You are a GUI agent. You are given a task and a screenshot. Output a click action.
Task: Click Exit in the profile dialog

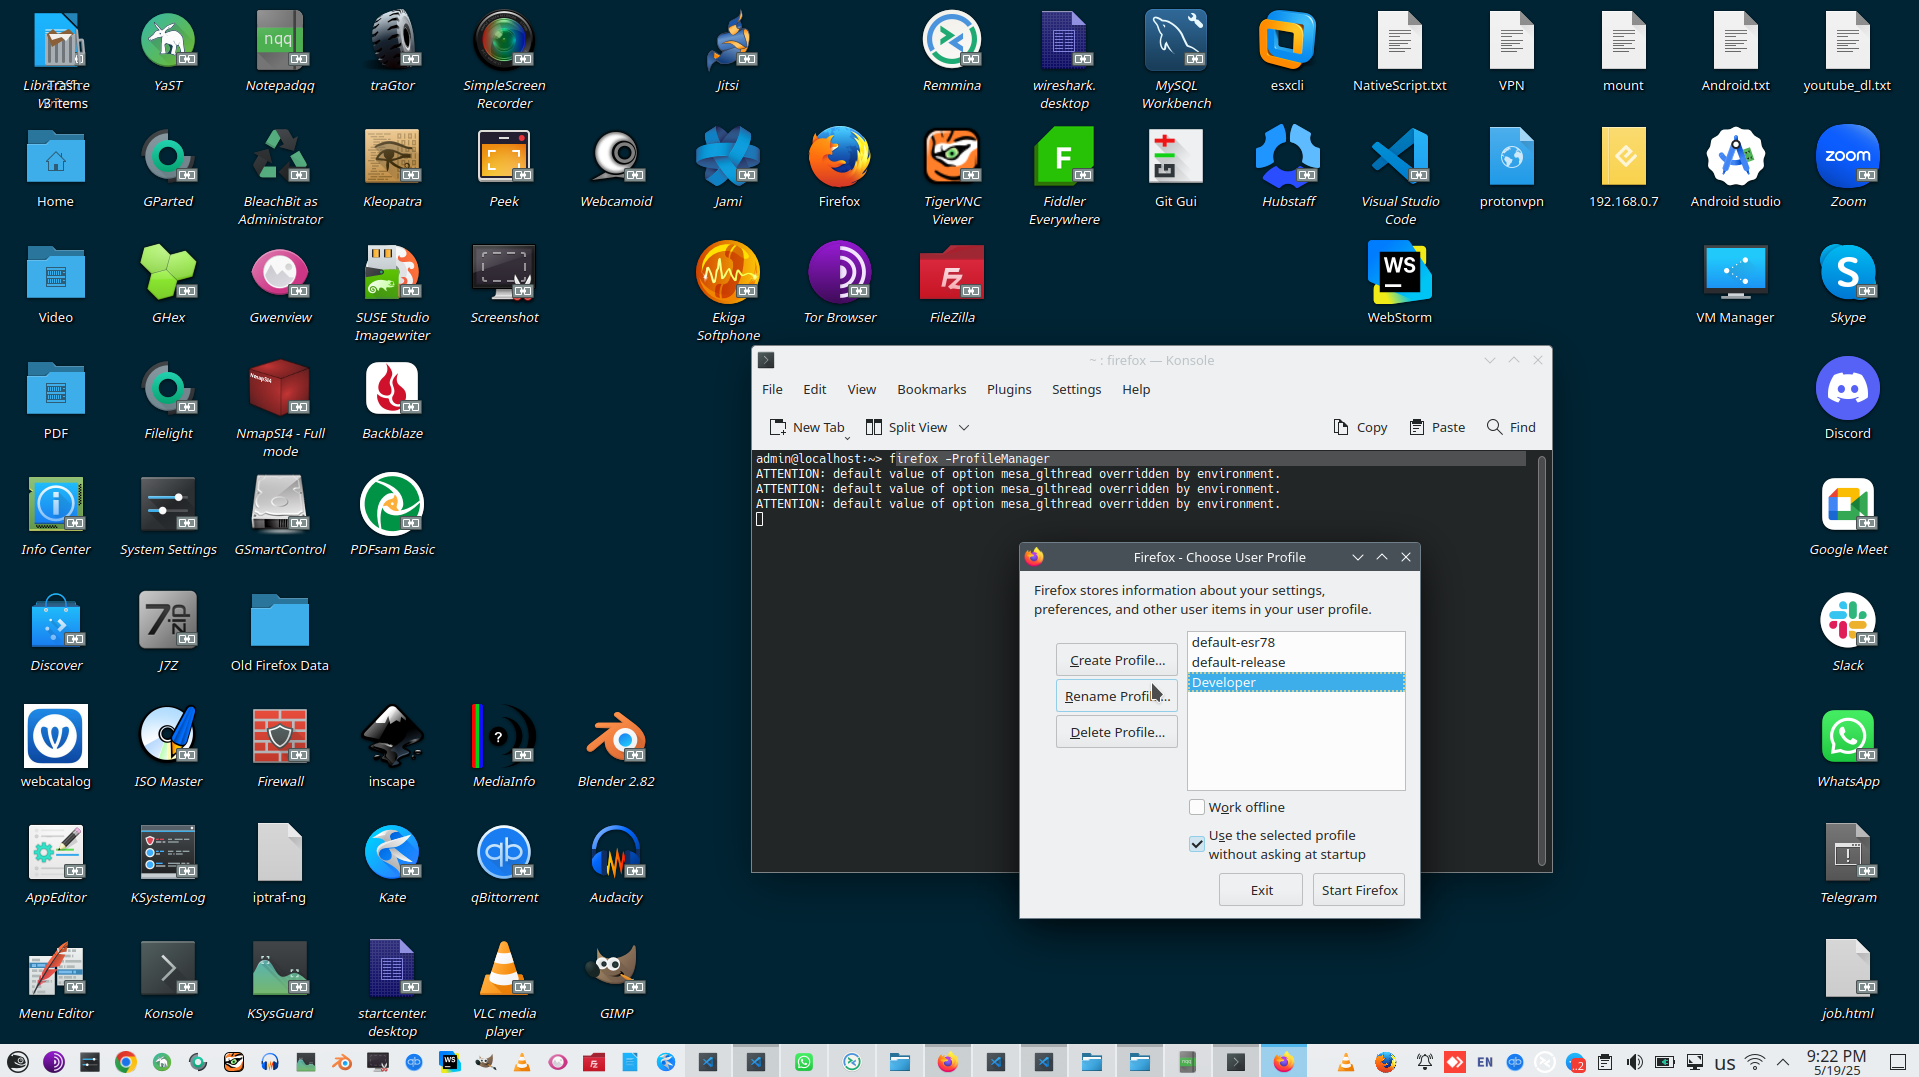click(1261, 890)
